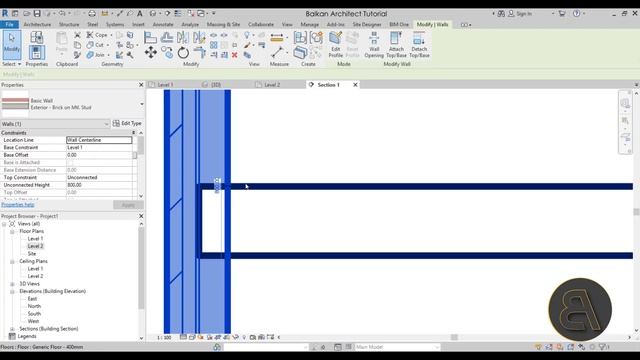Click the Wall Opening tool
The width and height of the screenshot is (640, 360).
374,45
